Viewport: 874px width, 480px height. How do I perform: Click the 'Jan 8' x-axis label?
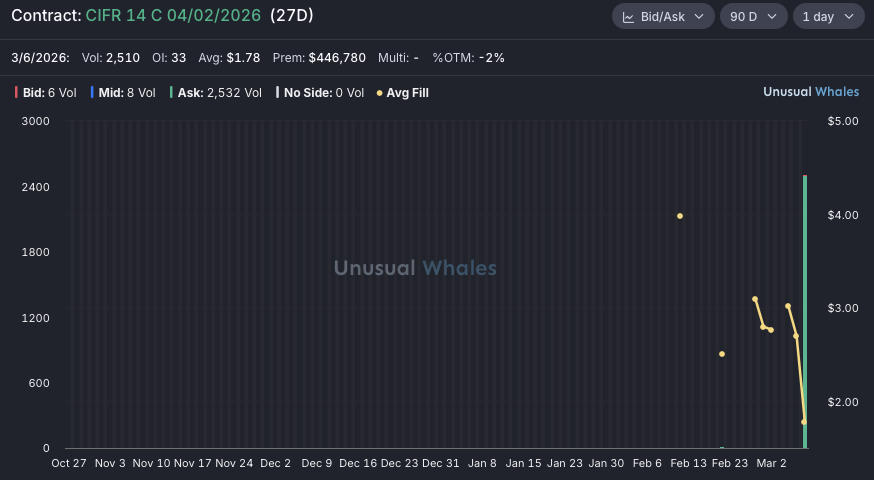point(482,463)
